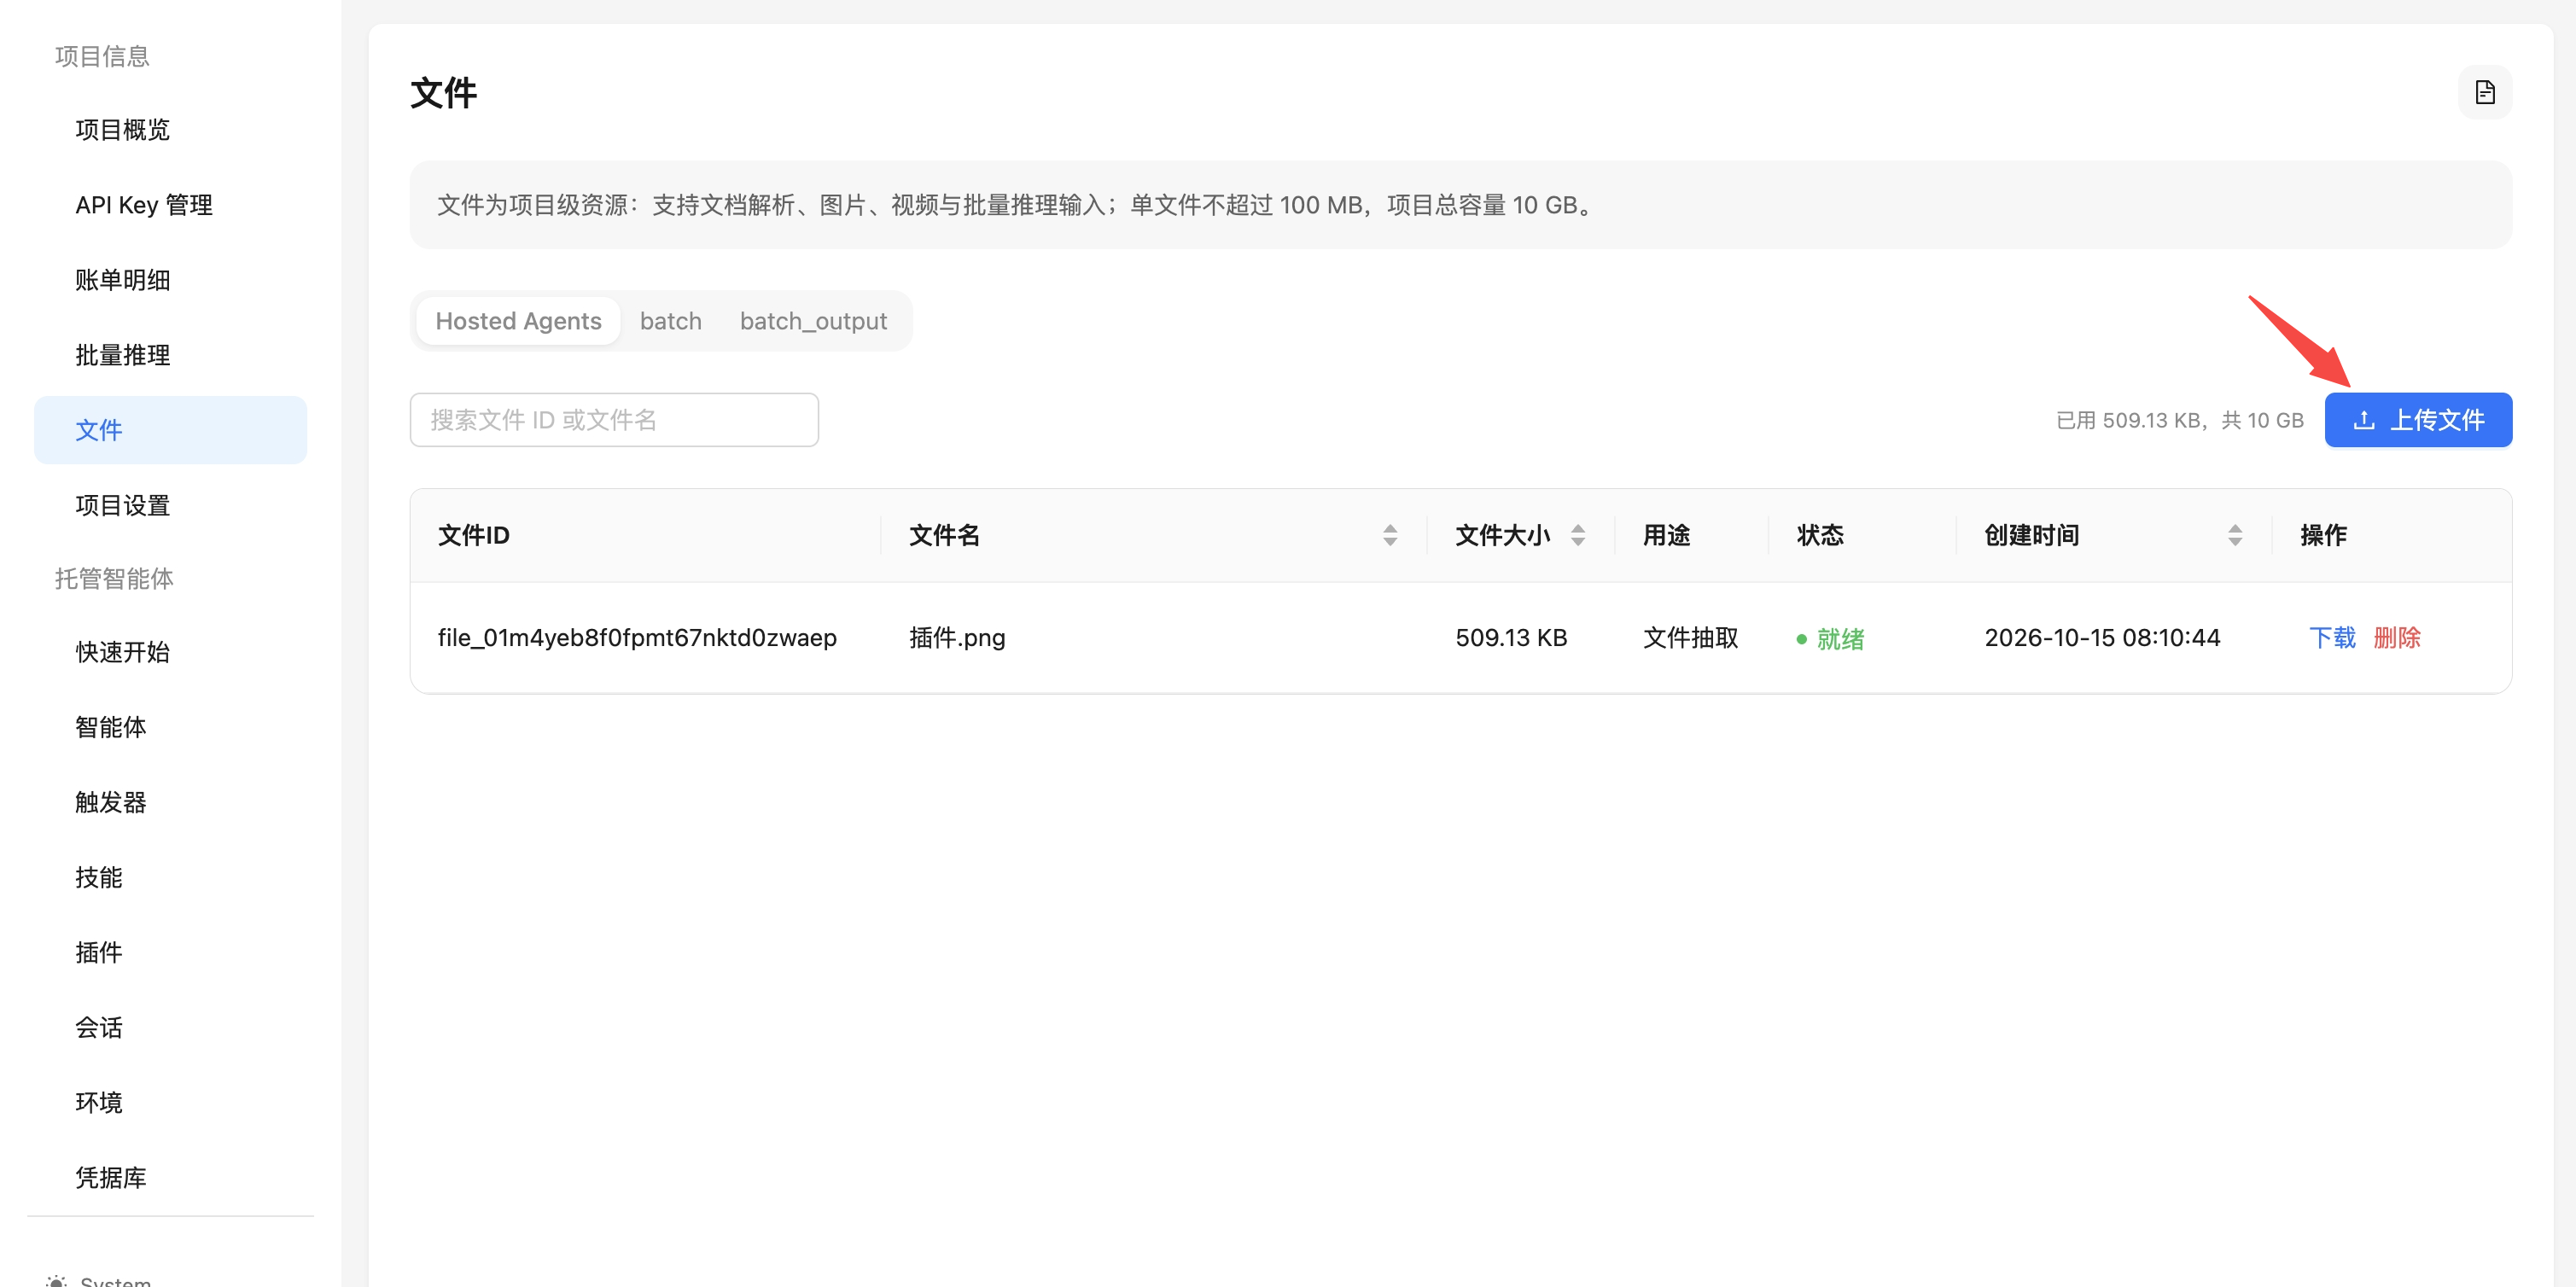This screenshot has width=2576, height=1287.
Task: Sort table by 文件大小 column arrows
Action: 1577,535
